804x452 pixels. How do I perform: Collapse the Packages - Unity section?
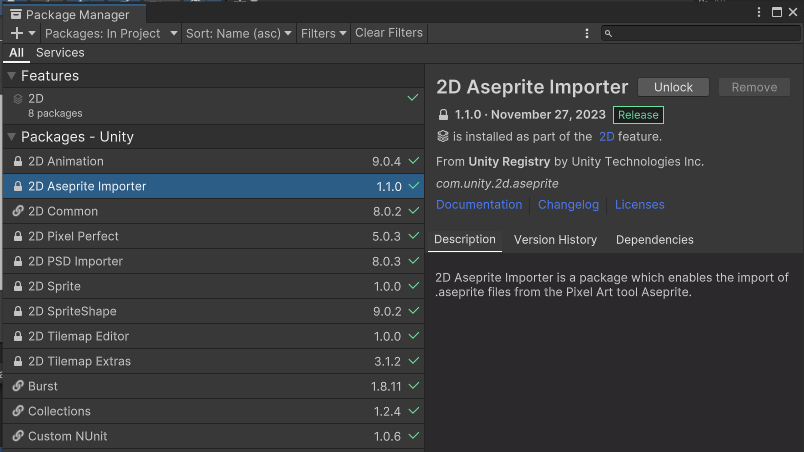[x=11, y=137]
